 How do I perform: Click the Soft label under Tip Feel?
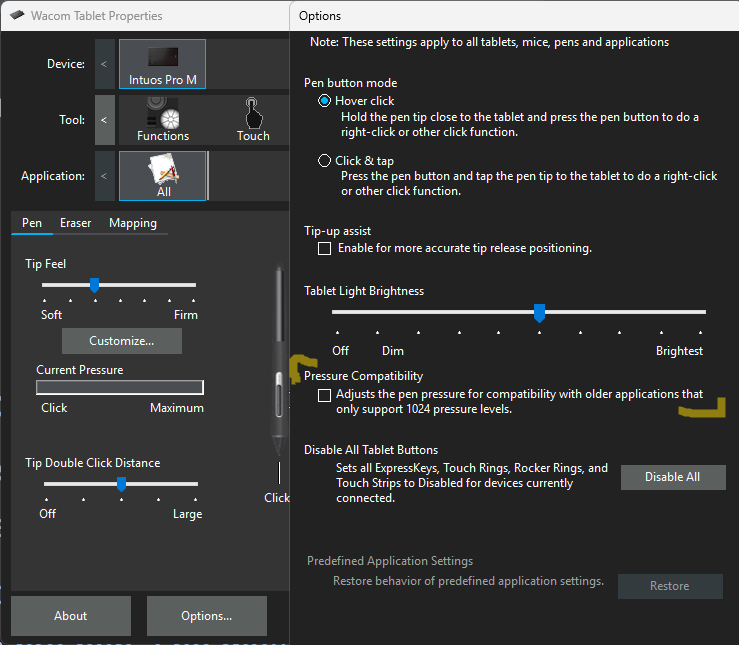click(51, 315)
